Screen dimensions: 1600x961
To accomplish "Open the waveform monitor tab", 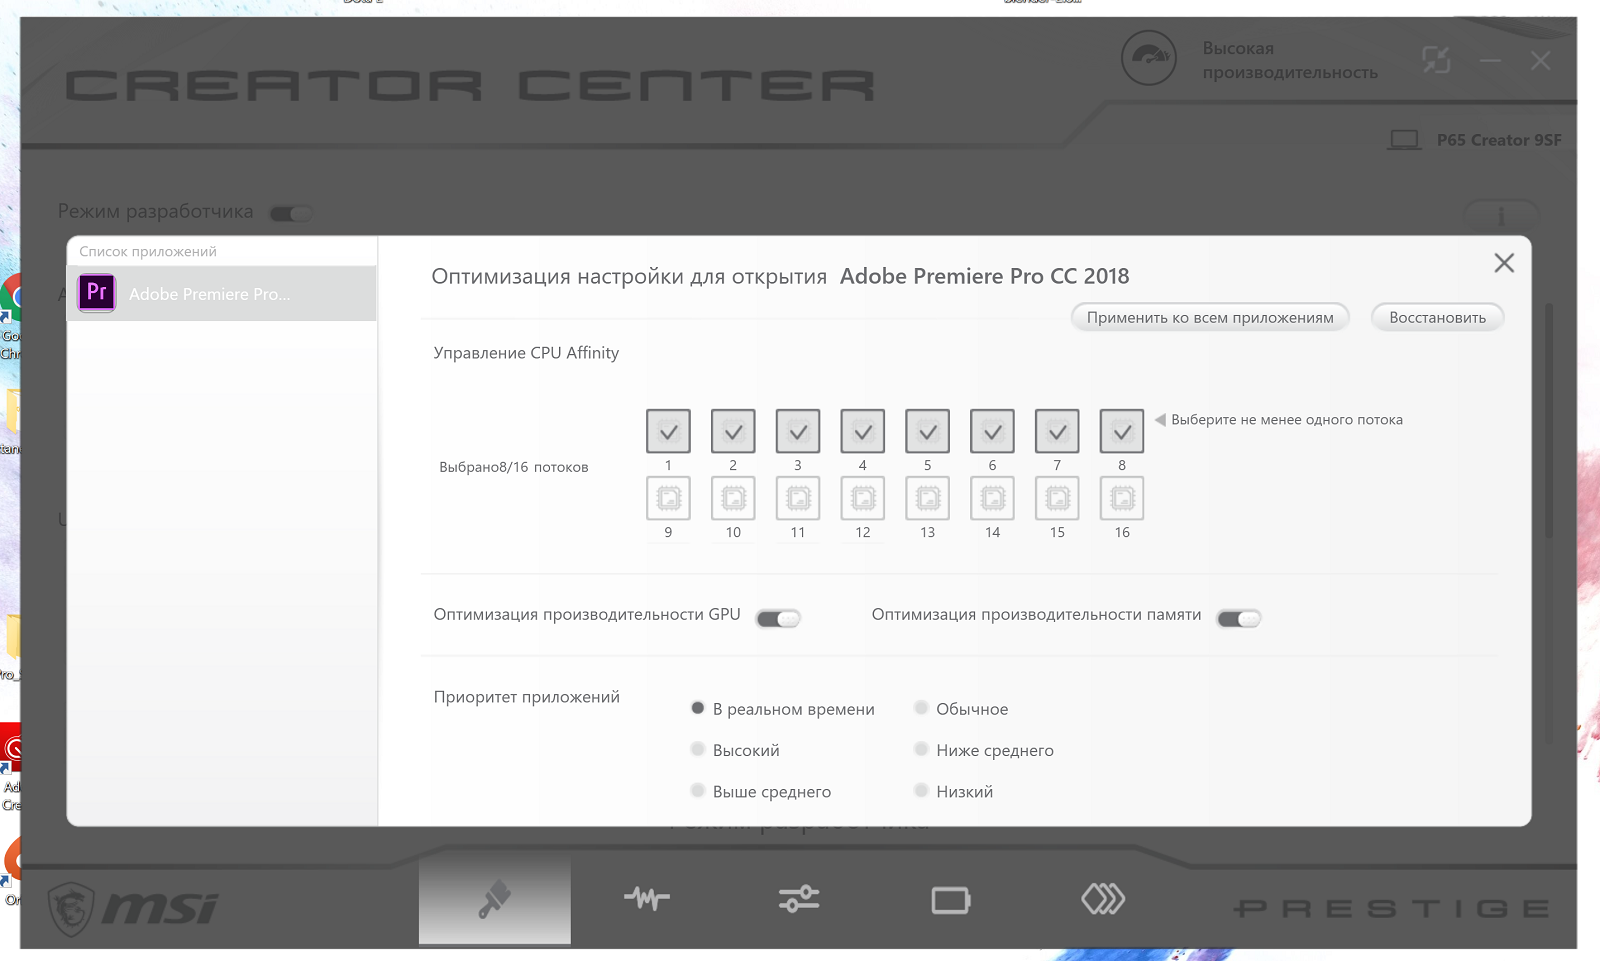I will coord(647,898).
